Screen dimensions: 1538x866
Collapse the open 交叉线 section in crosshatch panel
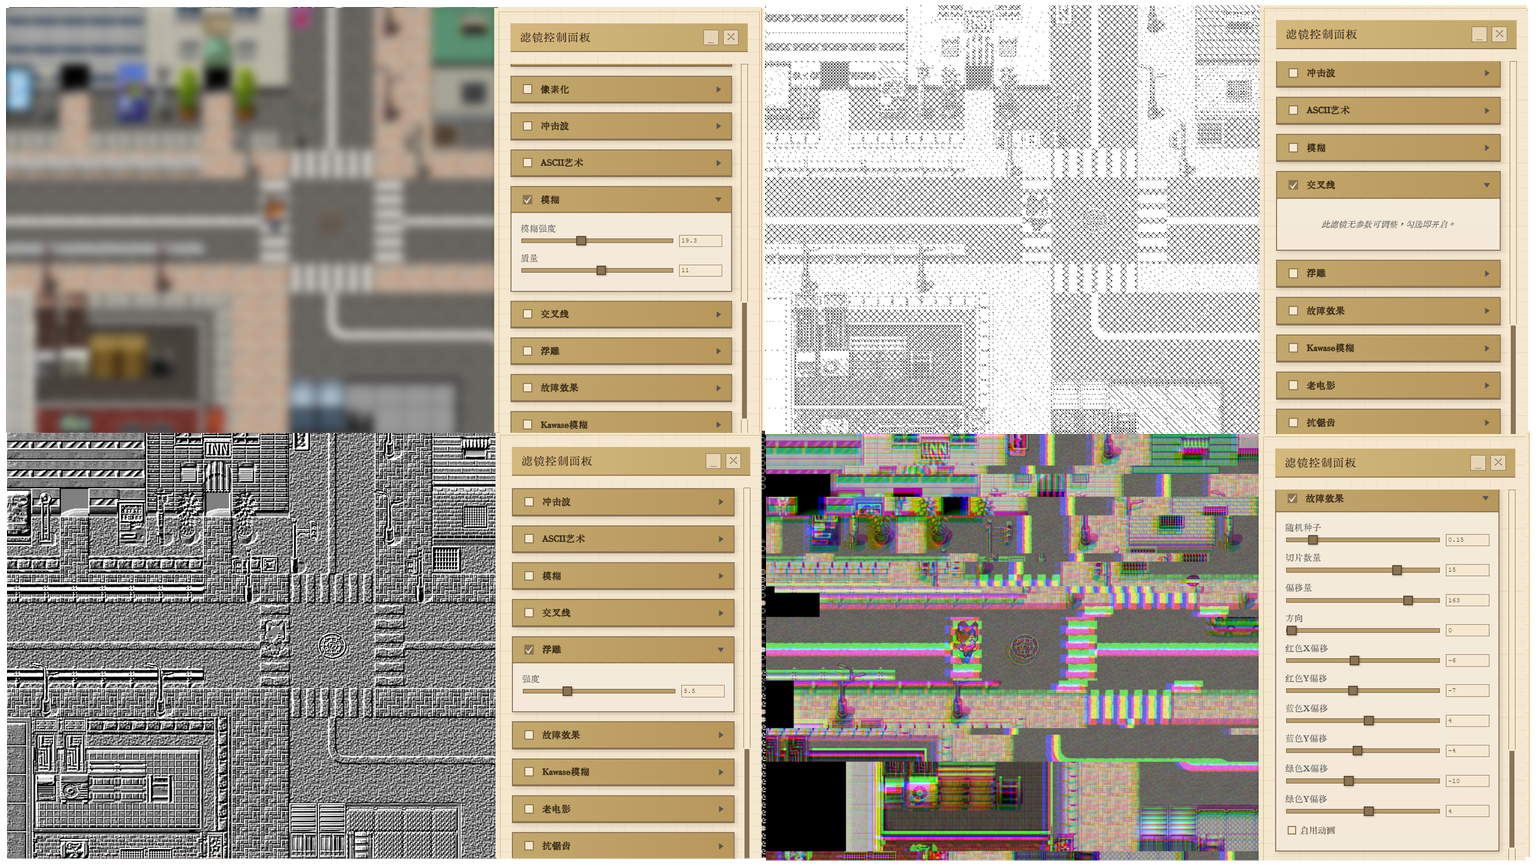click(x=1487, y=185)
